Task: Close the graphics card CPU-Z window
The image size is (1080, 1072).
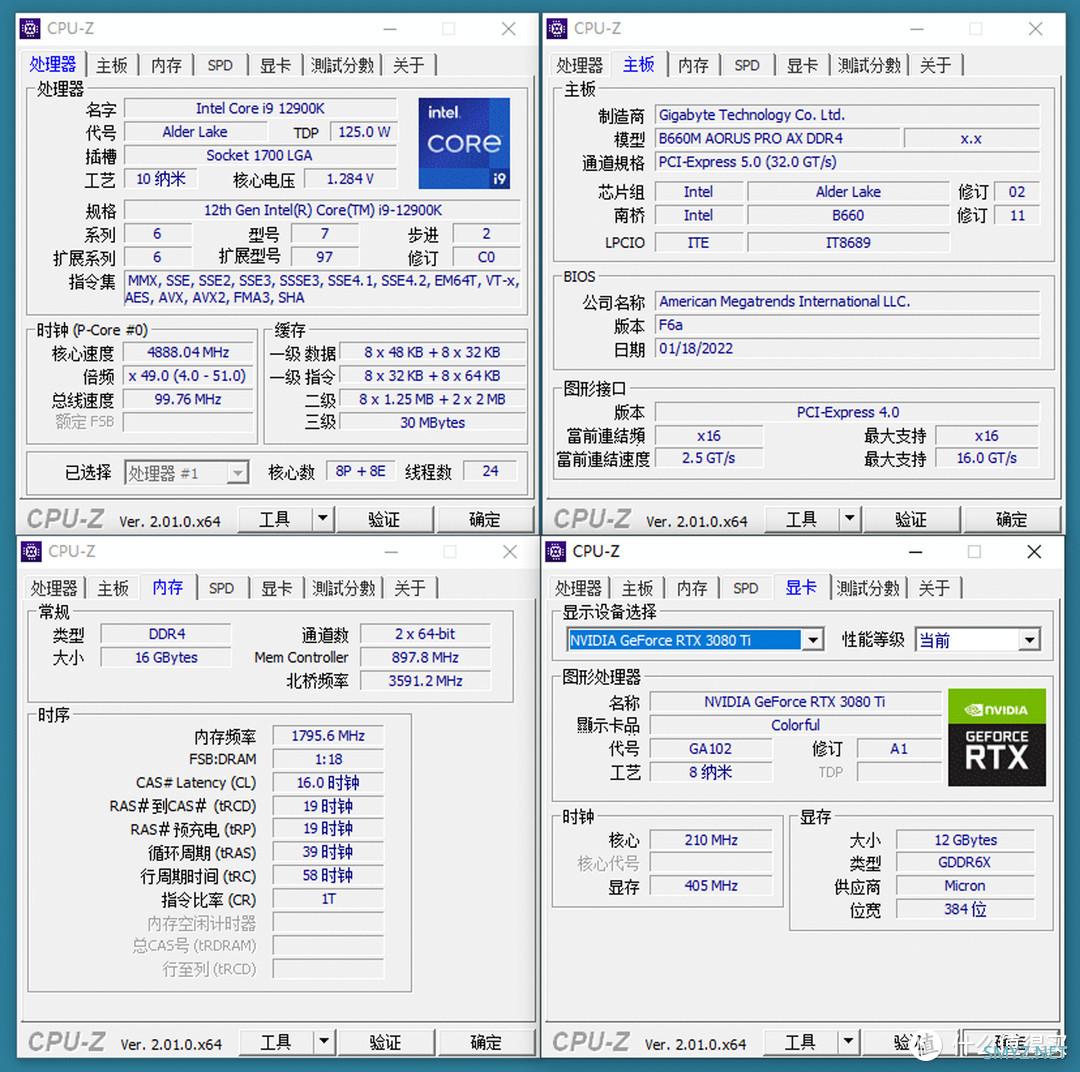Action: tap(1034, 551)
